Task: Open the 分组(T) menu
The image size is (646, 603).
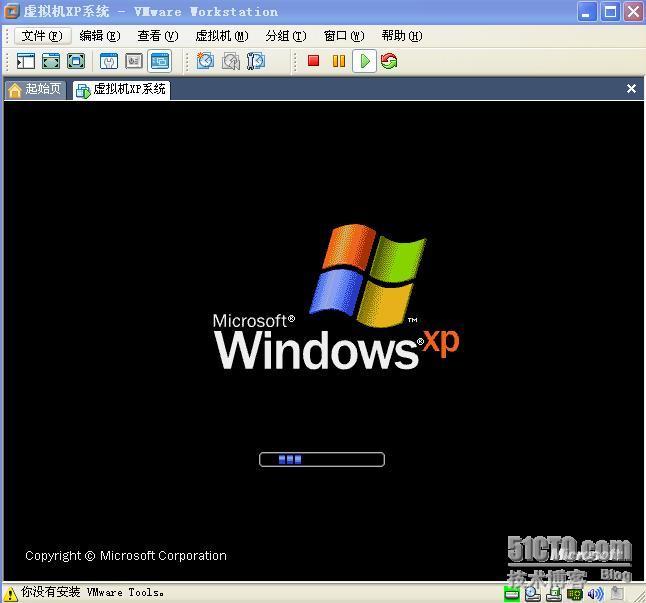Action: tap(286, 36)
